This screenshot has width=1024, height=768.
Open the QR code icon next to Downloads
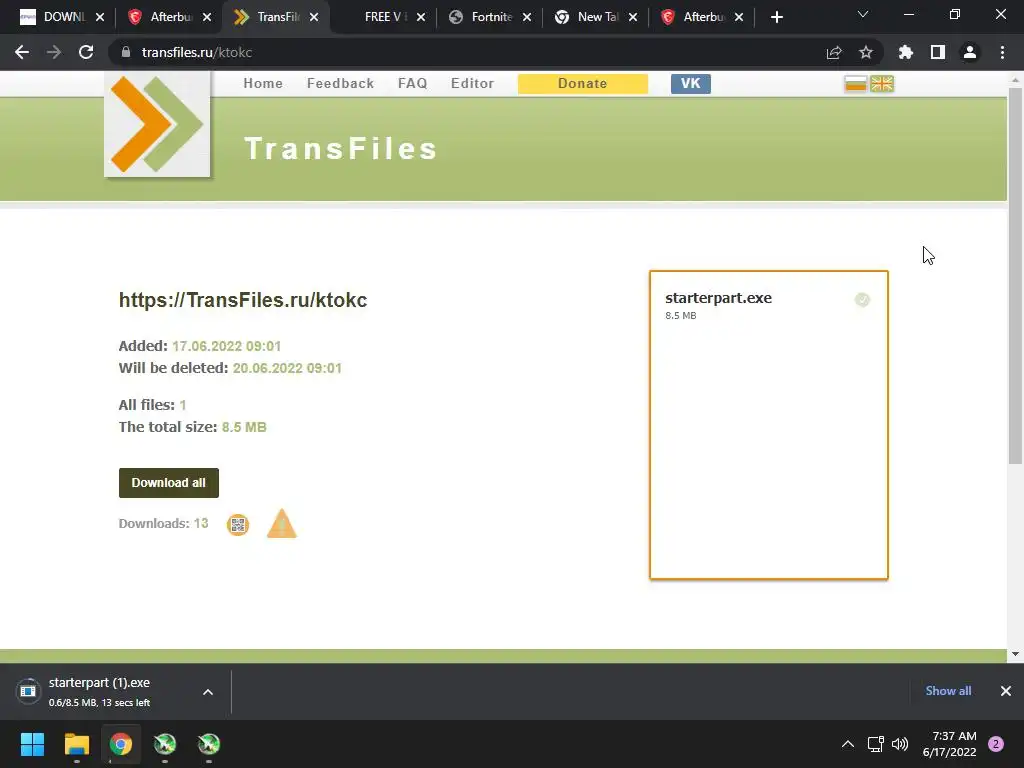click(238, 524)
